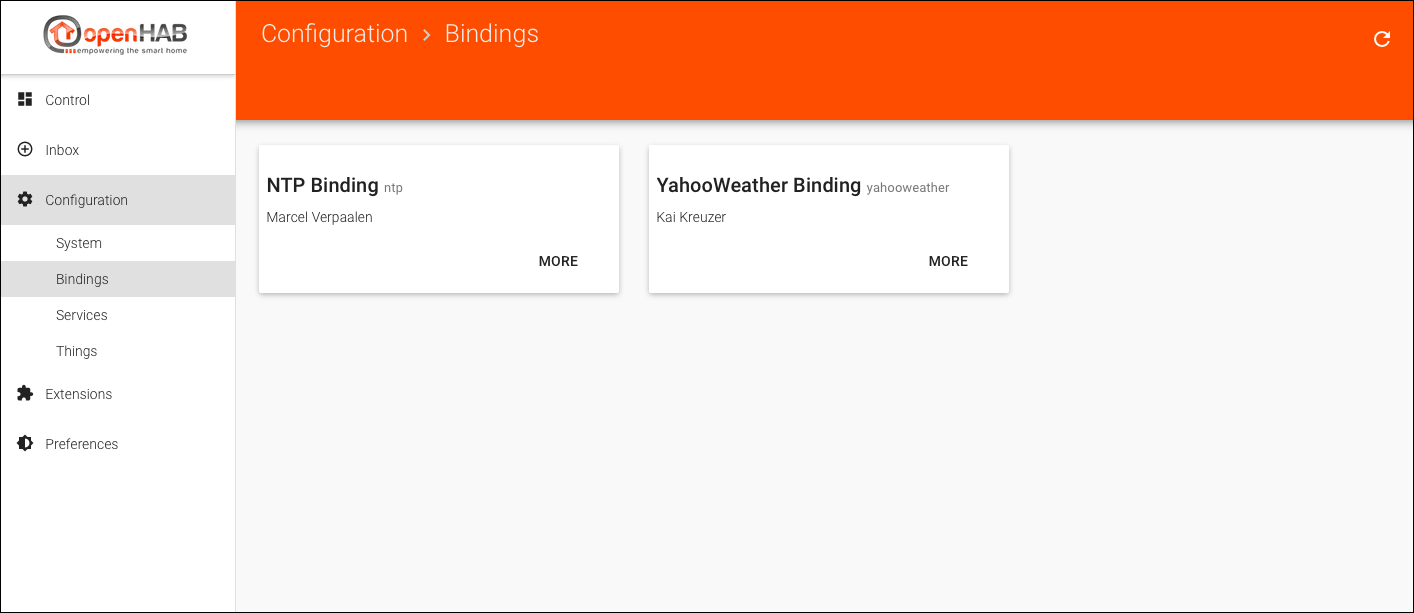This screenshot has width=1414, height=613.
Task: Select System under Configuration
Action: pos(79,243)
